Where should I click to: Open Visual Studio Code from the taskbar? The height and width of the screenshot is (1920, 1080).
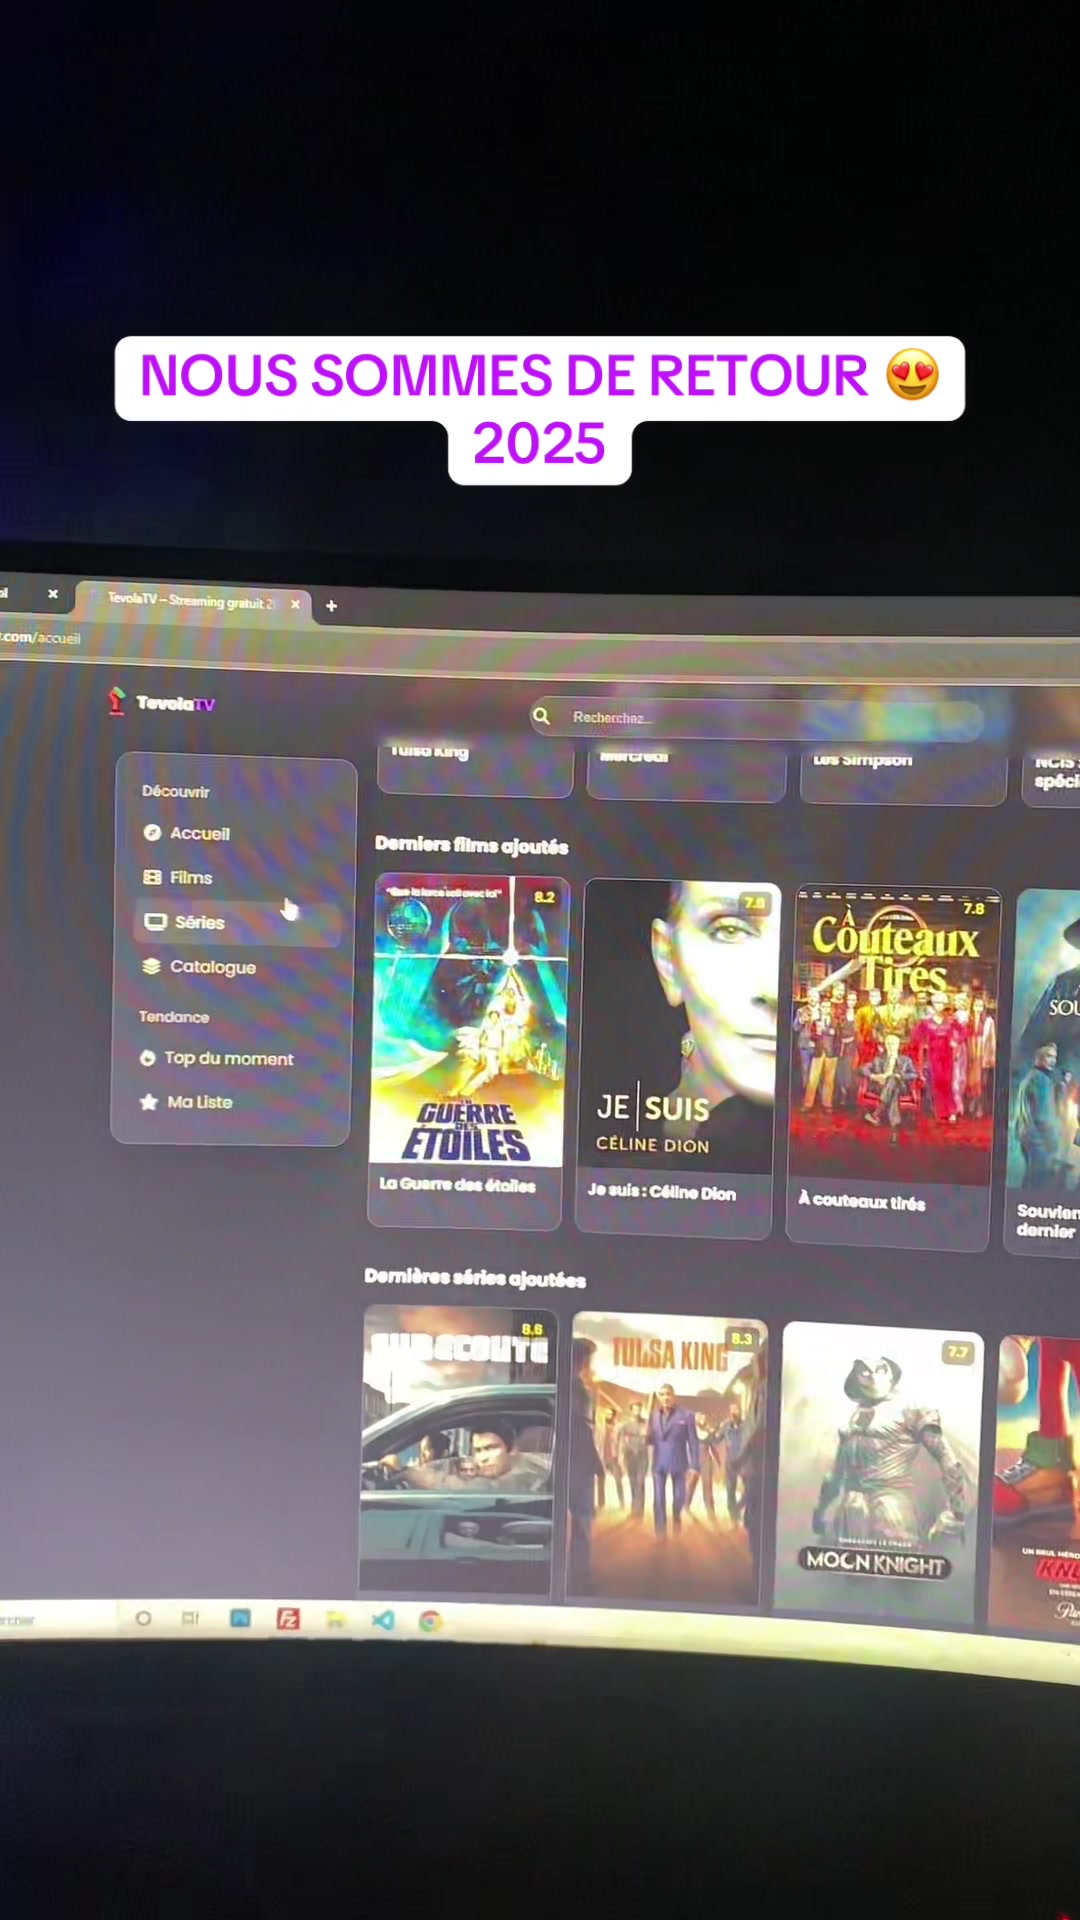383,1620
